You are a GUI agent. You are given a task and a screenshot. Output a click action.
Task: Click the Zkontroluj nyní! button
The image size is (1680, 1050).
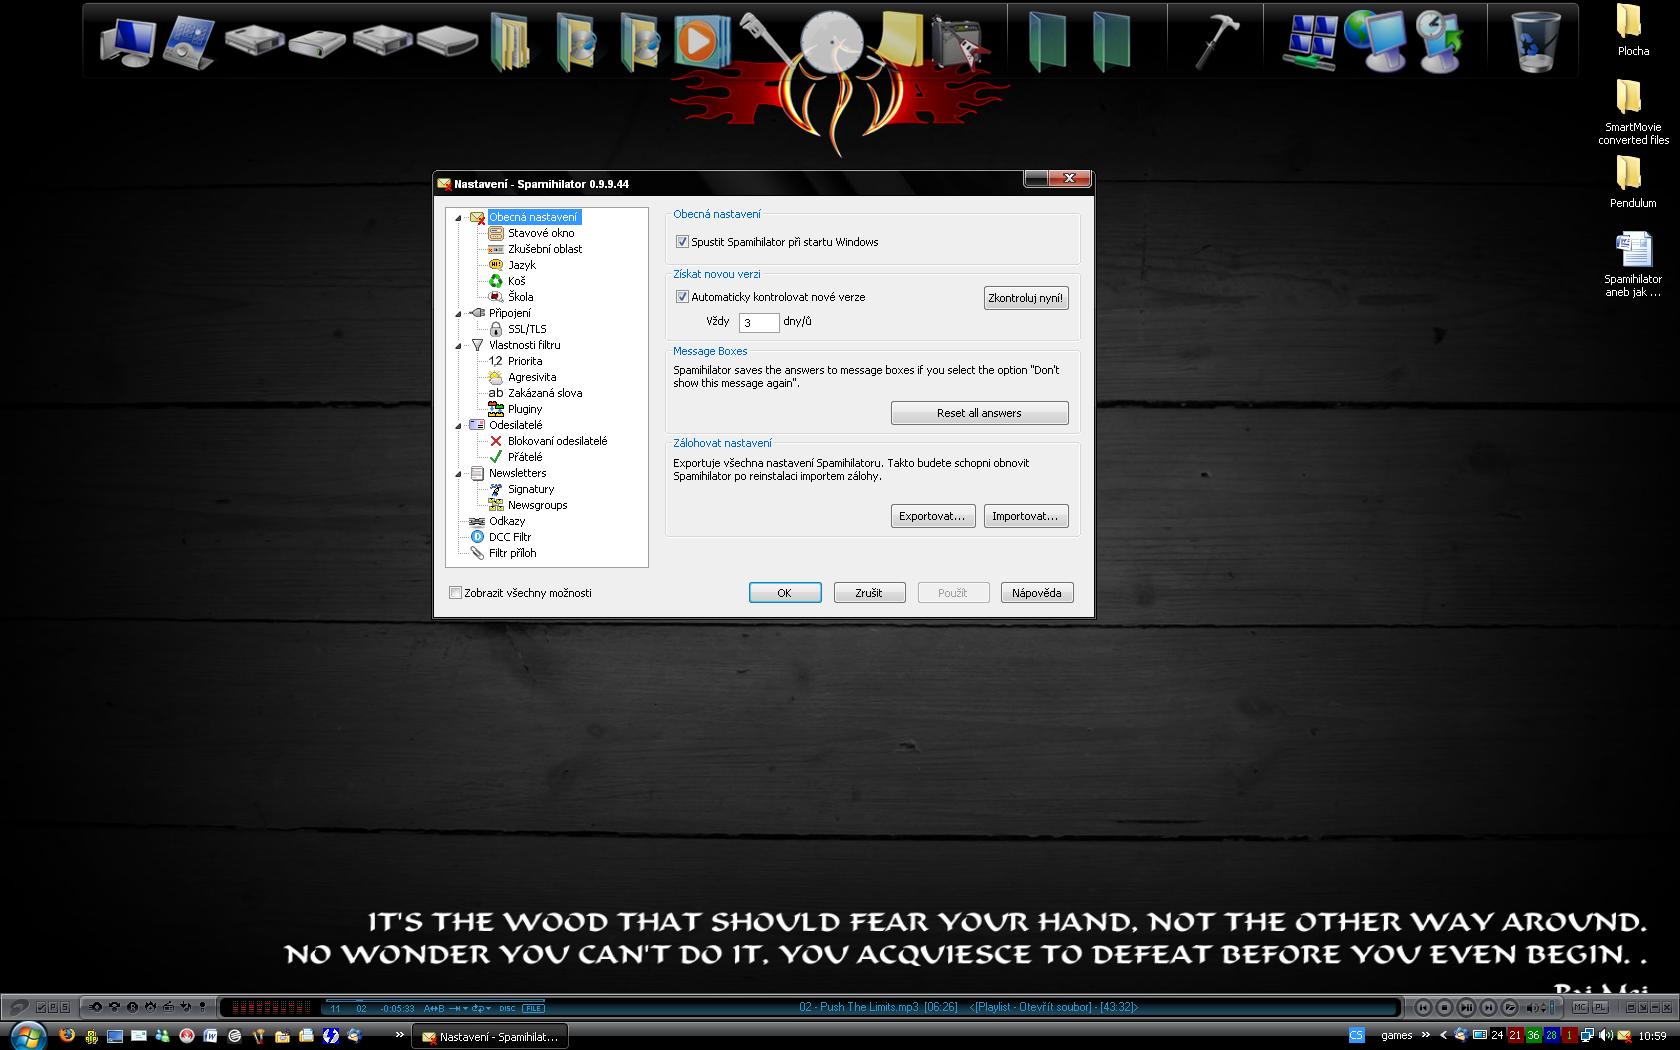1026,298
